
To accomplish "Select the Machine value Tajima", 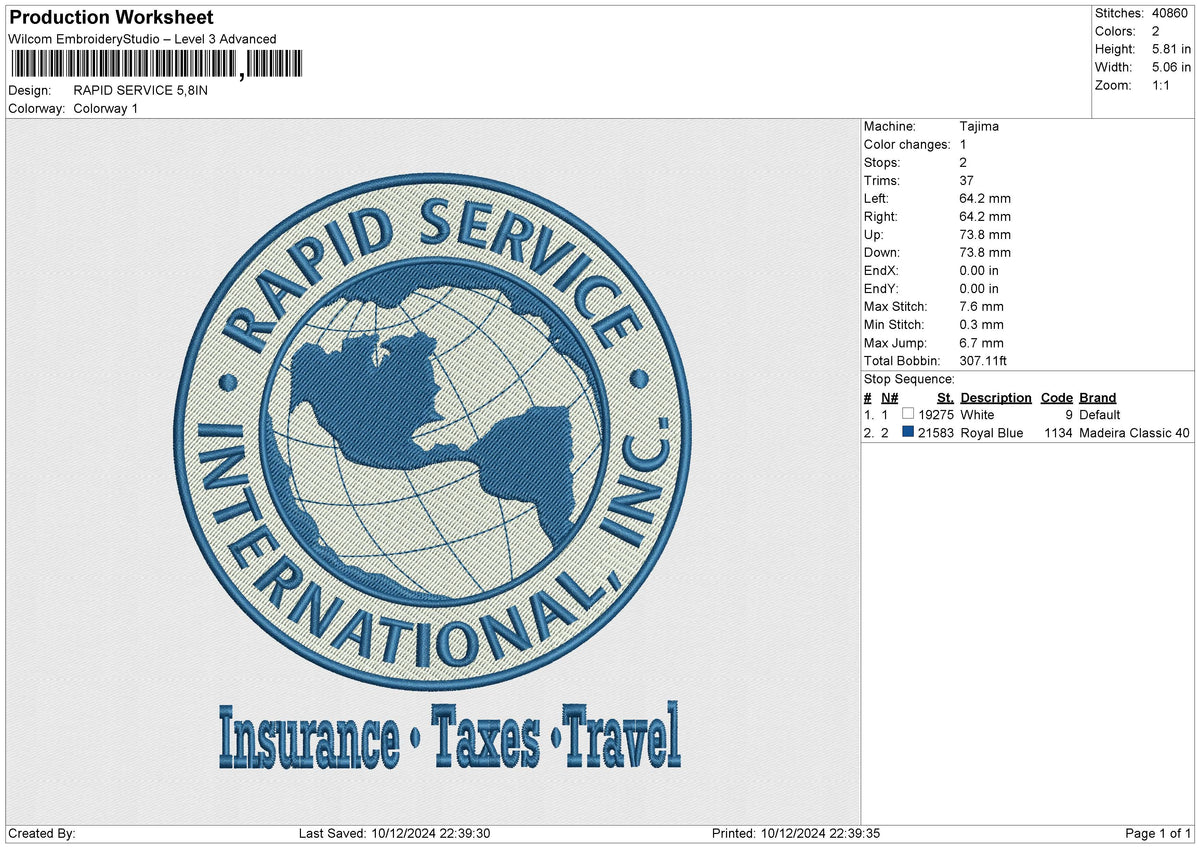I will 979,126.
